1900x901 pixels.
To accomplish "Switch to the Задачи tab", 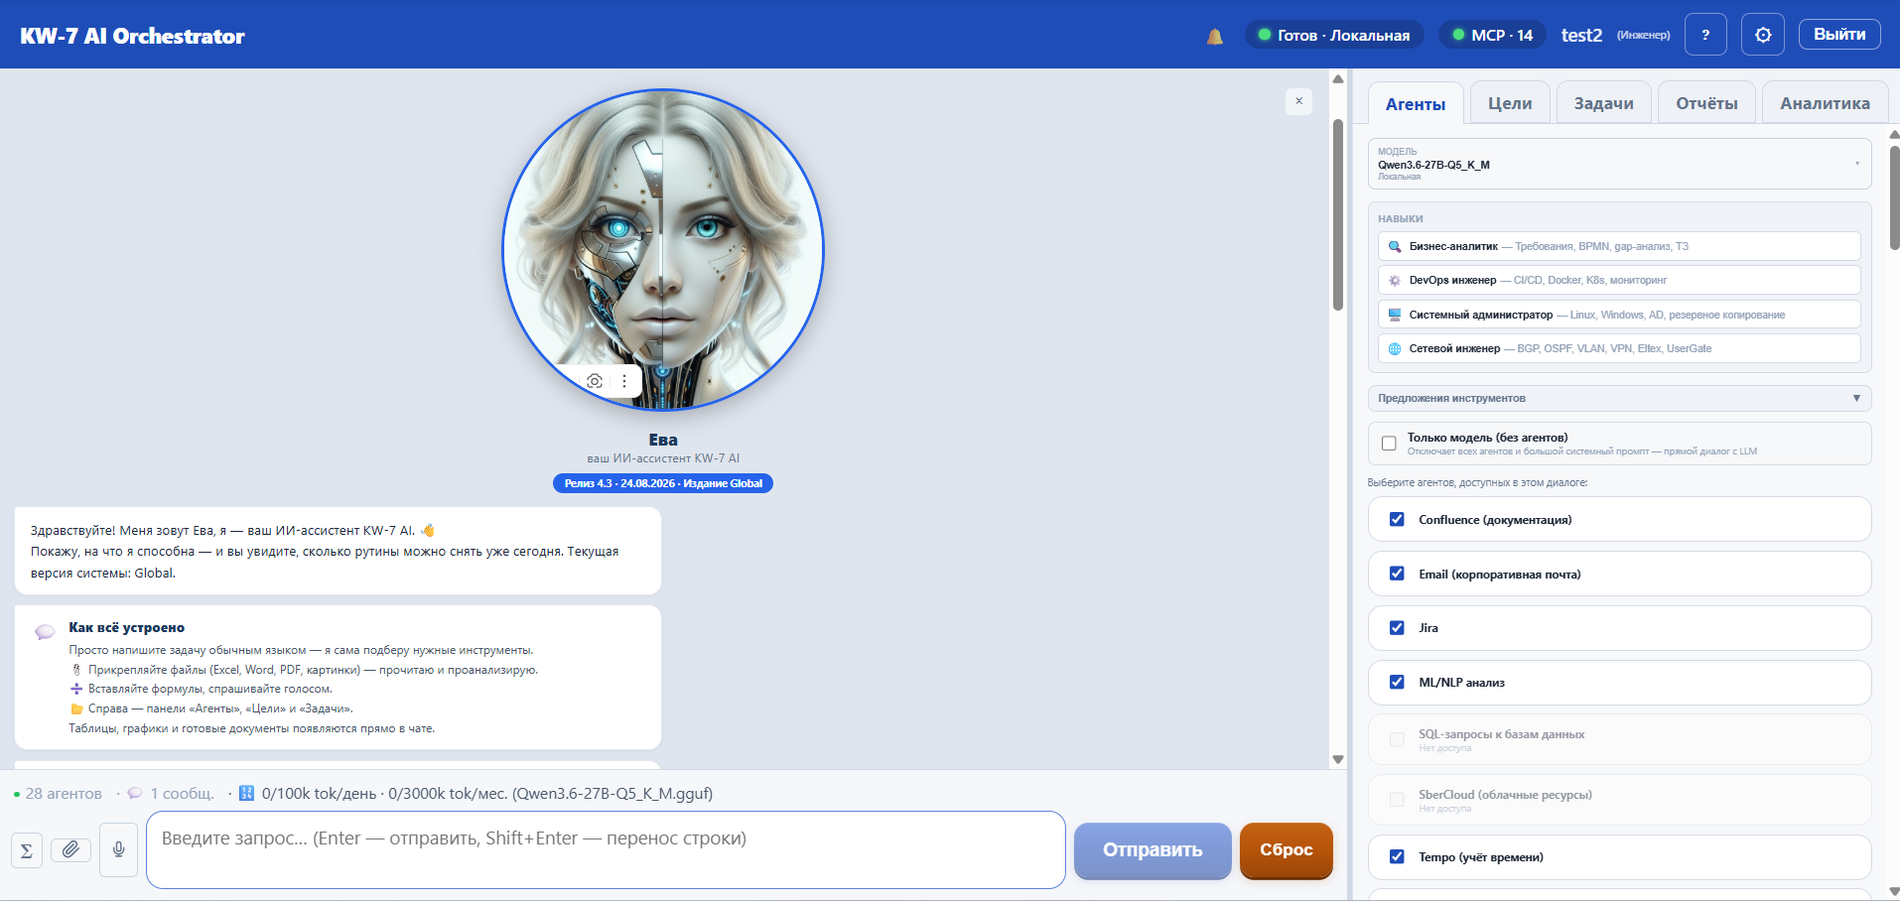I will pos(1603,103).
